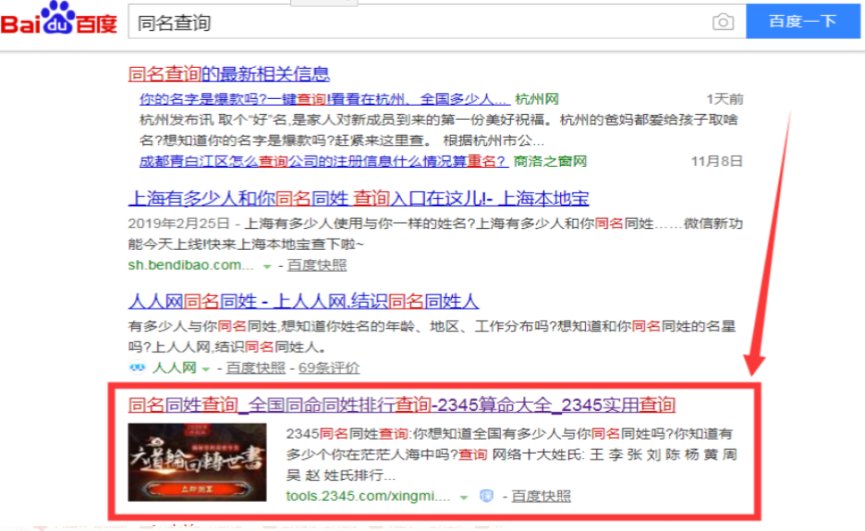Click the shield badge beside tools.2345.com
Screen dimensions: 865x531
tap(486, 496)
